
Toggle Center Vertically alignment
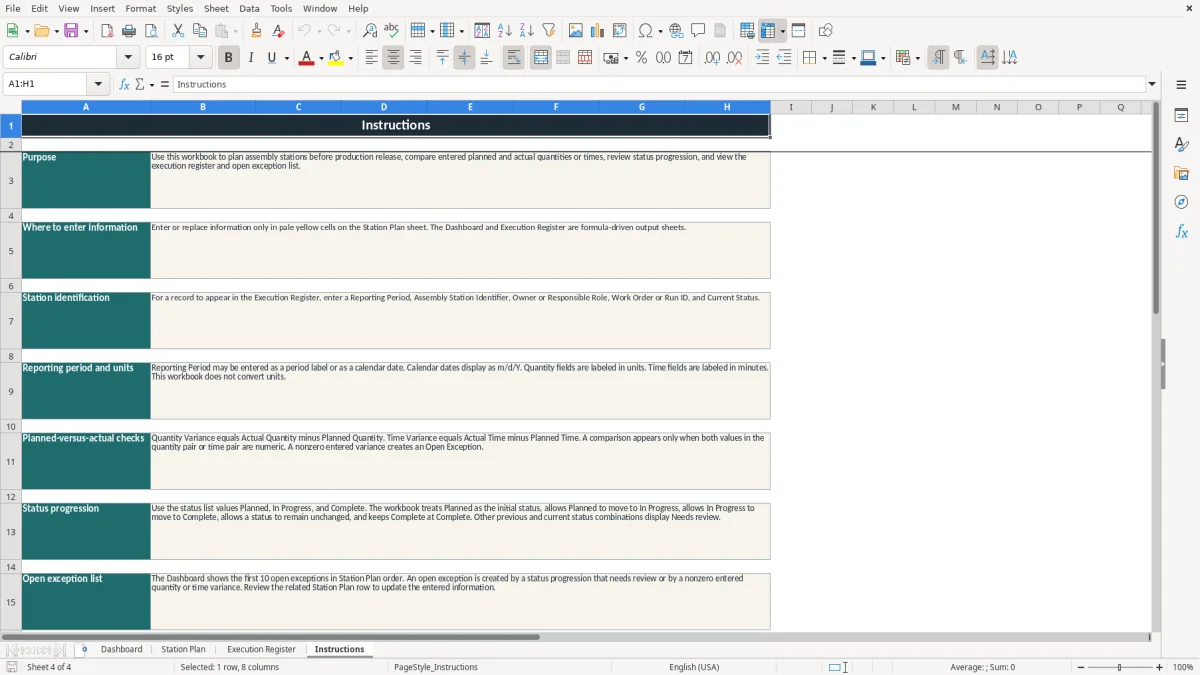coord(464,58)
